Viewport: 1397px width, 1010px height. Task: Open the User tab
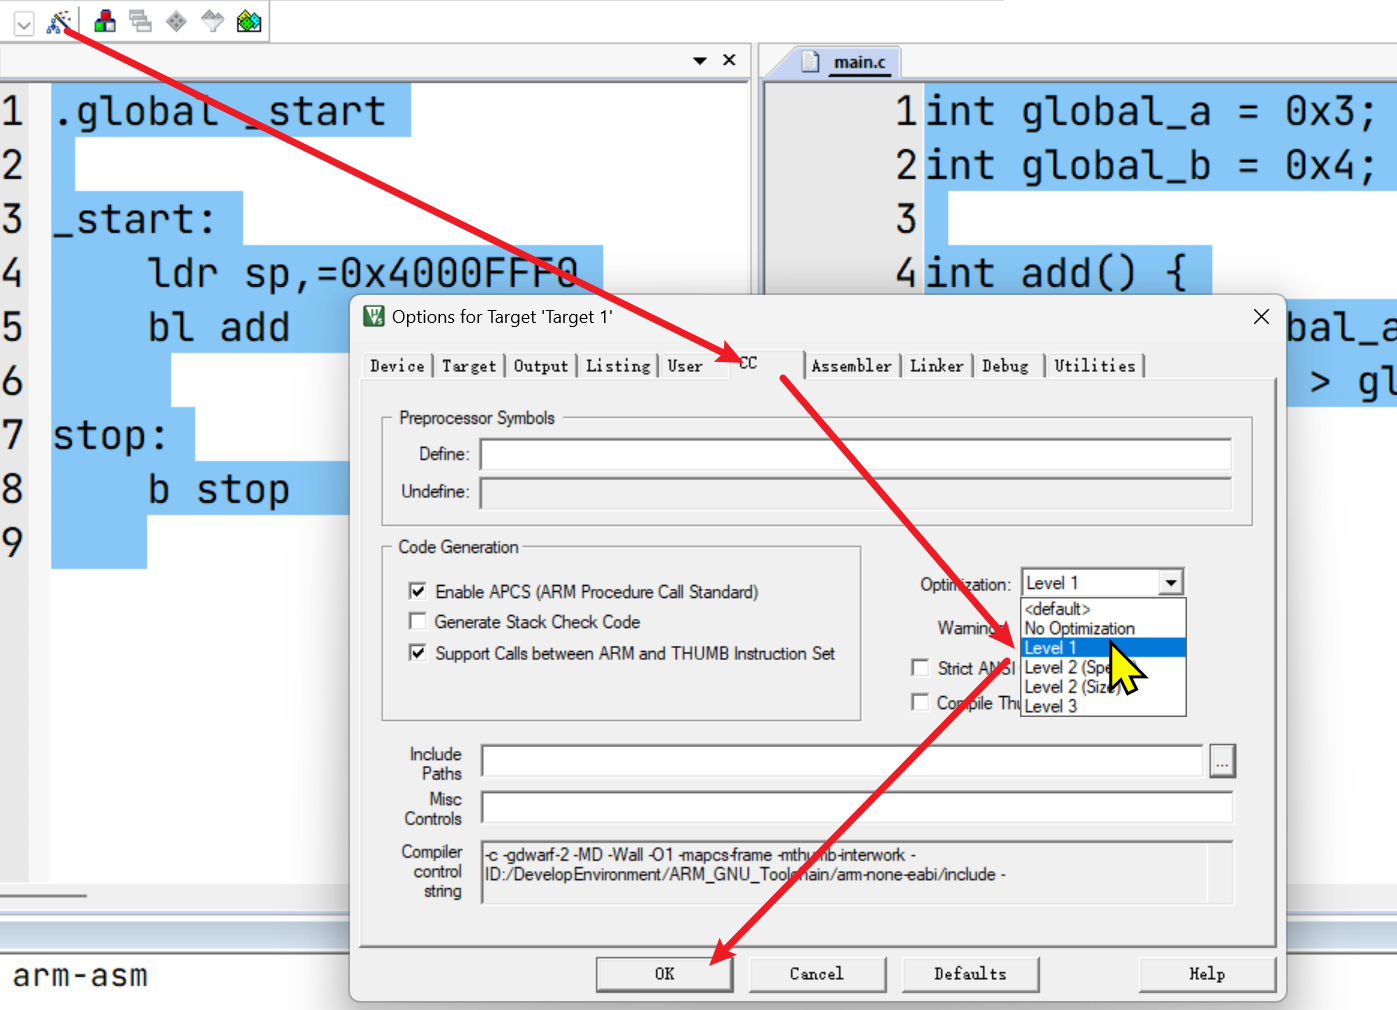pyautogui.click(x=685, y=366)
